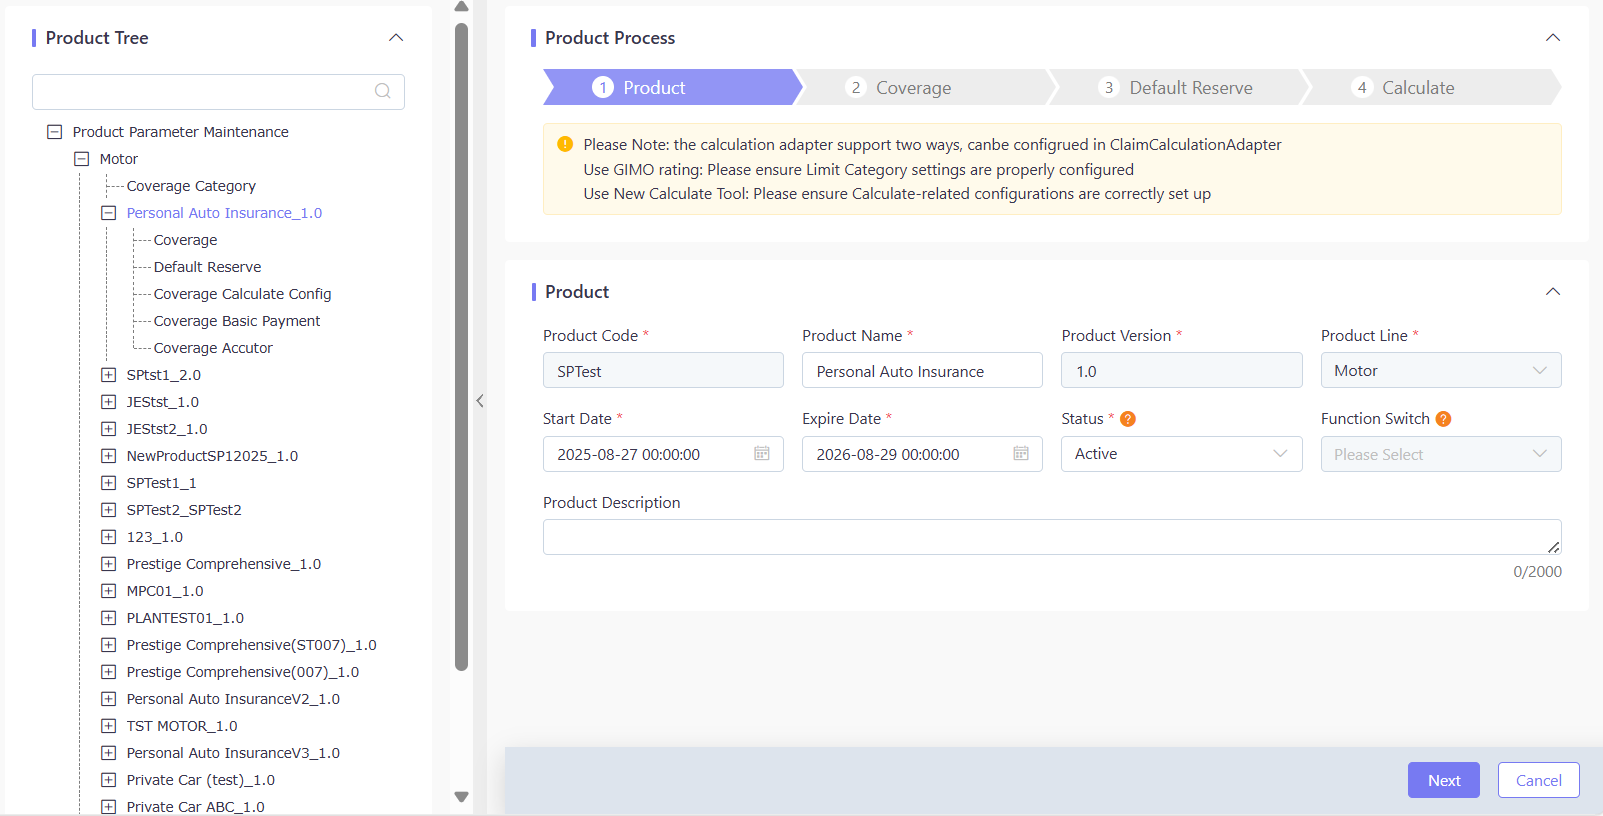Expand the 123_1.0 tree node
Screen dimensions: 1603x816
click(x=109, y=537)
